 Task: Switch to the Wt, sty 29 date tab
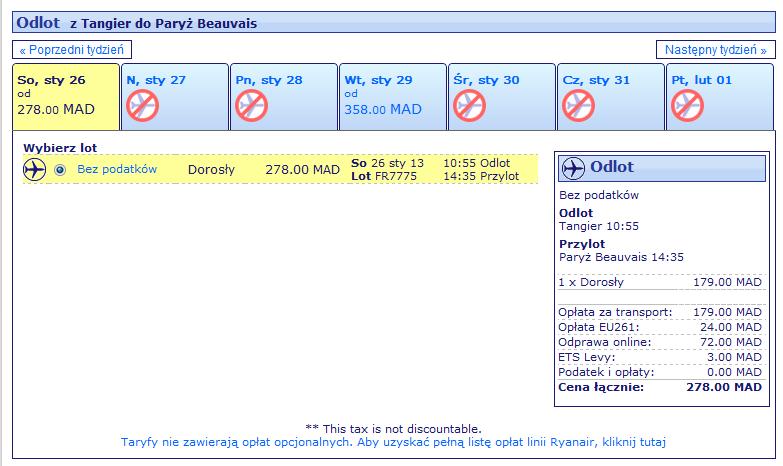(x=392, y=96)
